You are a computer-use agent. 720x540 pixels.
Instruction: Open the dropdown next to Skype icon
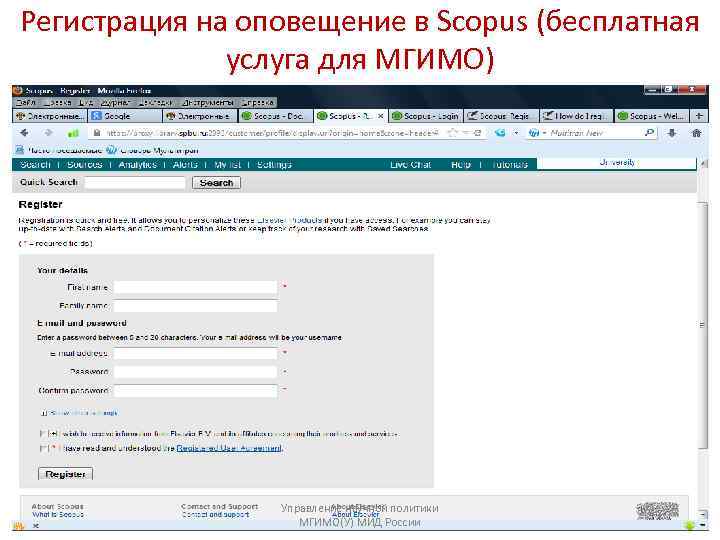click(x=516, y=133)
